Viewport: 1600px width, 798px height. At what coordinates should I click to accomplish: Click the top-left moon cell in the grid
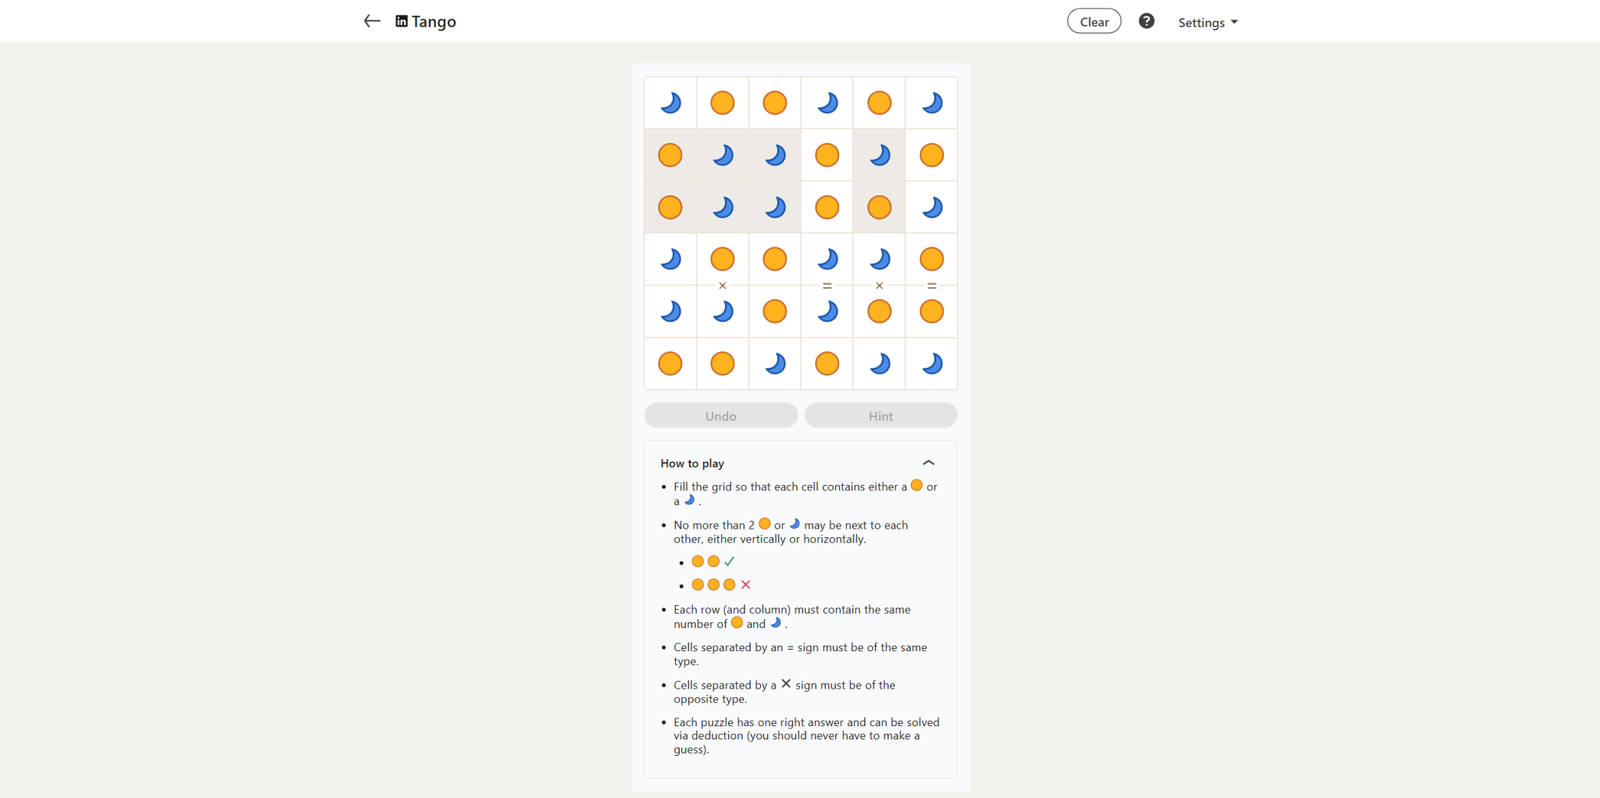[x=670, y=103]
